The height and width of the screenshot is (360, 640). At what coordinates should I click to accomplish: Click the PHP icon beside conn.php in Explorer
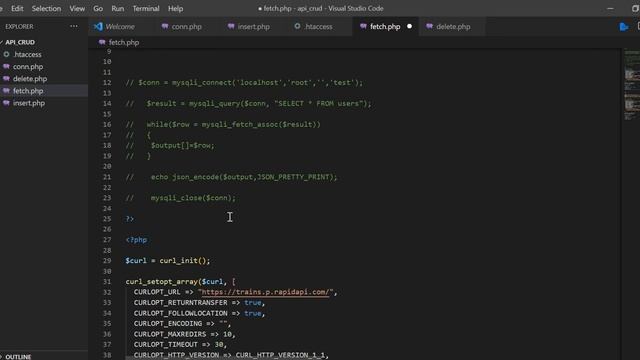pyautogui.click(x=6, y=66)
